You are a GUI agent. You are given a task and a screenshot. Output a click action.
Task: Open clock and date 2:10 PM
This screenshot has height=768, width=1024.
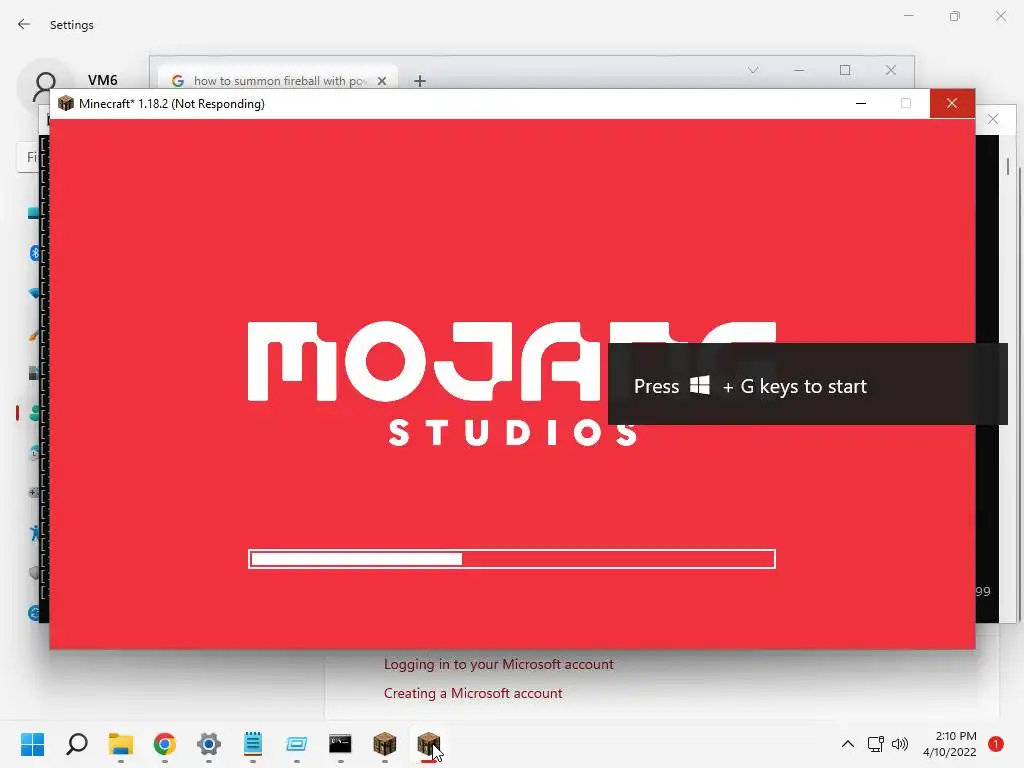click(950, 744)
